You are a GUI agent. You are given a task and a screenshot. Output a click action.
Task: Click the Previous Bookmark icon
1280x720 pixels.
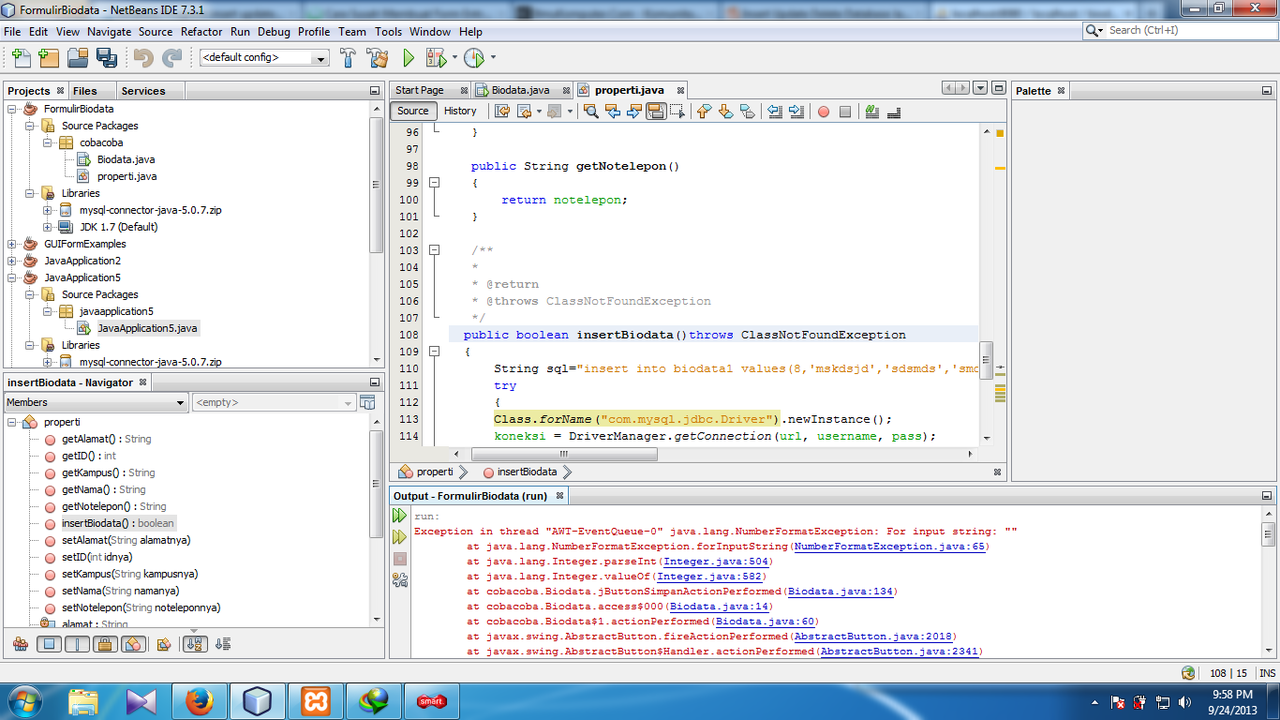(704, 111)
